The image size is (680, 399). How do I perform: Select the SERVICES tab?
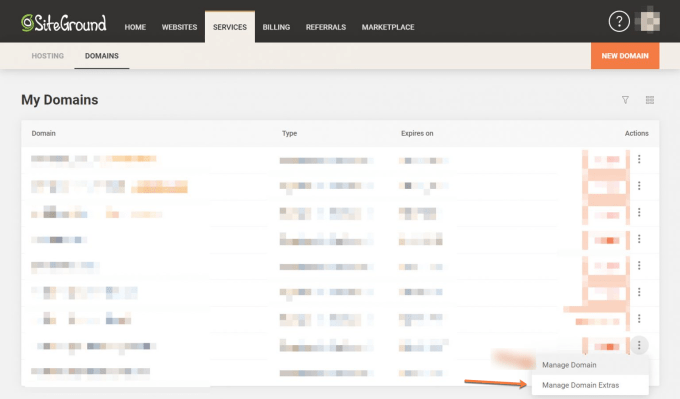coord(230,27)
